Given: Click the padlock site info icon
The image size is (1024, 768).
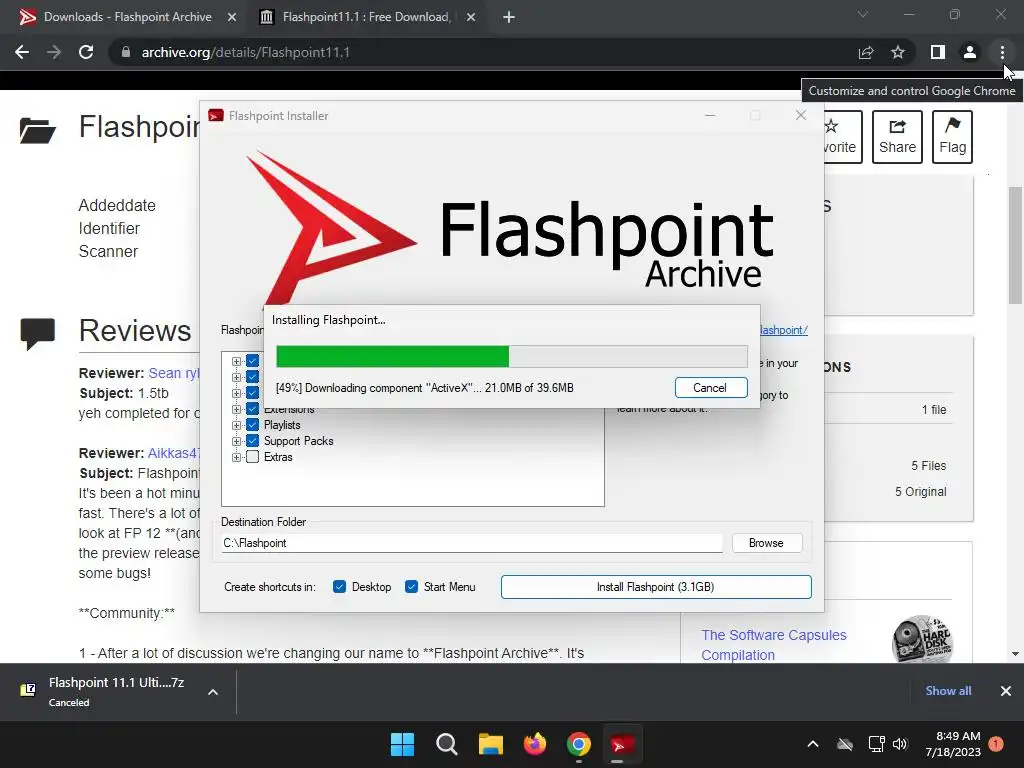Looking at the screenshot, I should 126,52.
